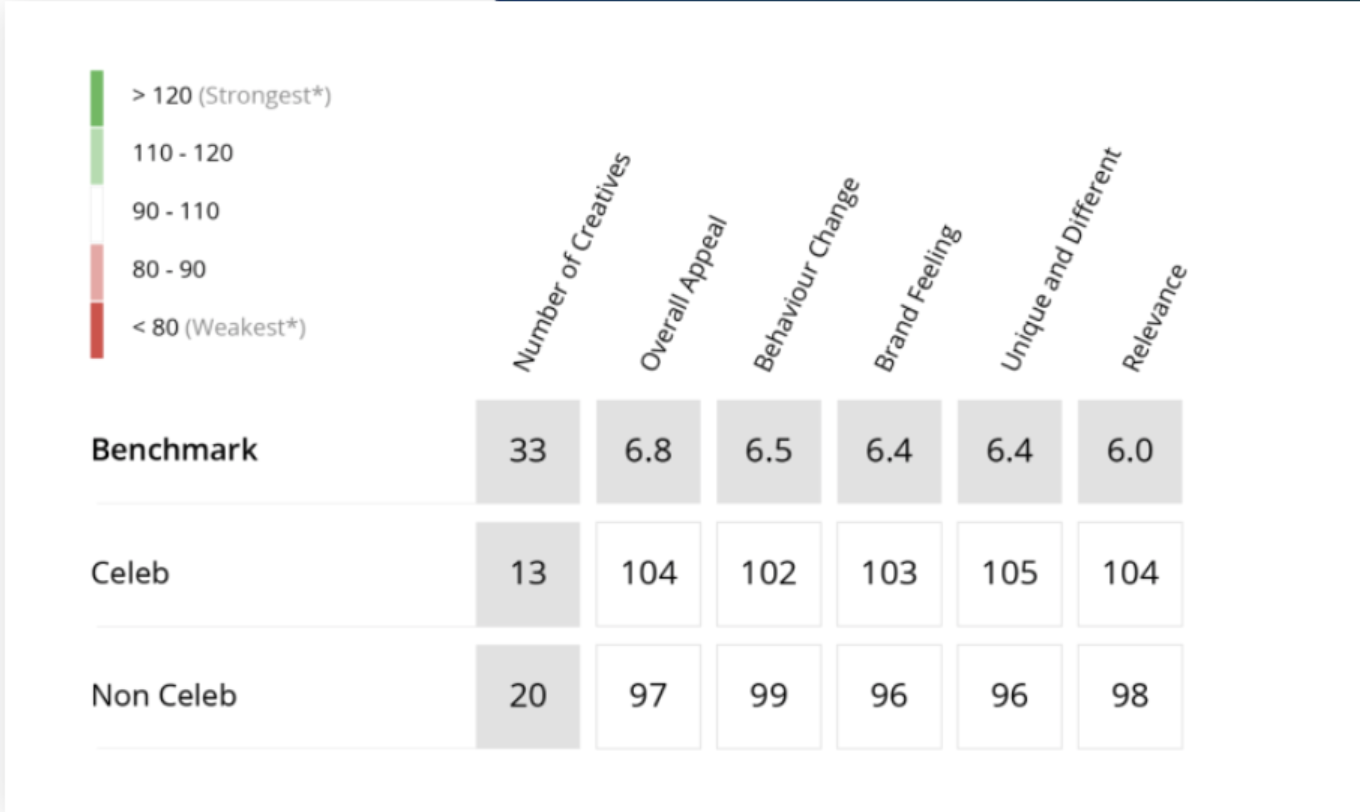Click the Non Celeb Overall Appeal cell 97

pos(649,696)
